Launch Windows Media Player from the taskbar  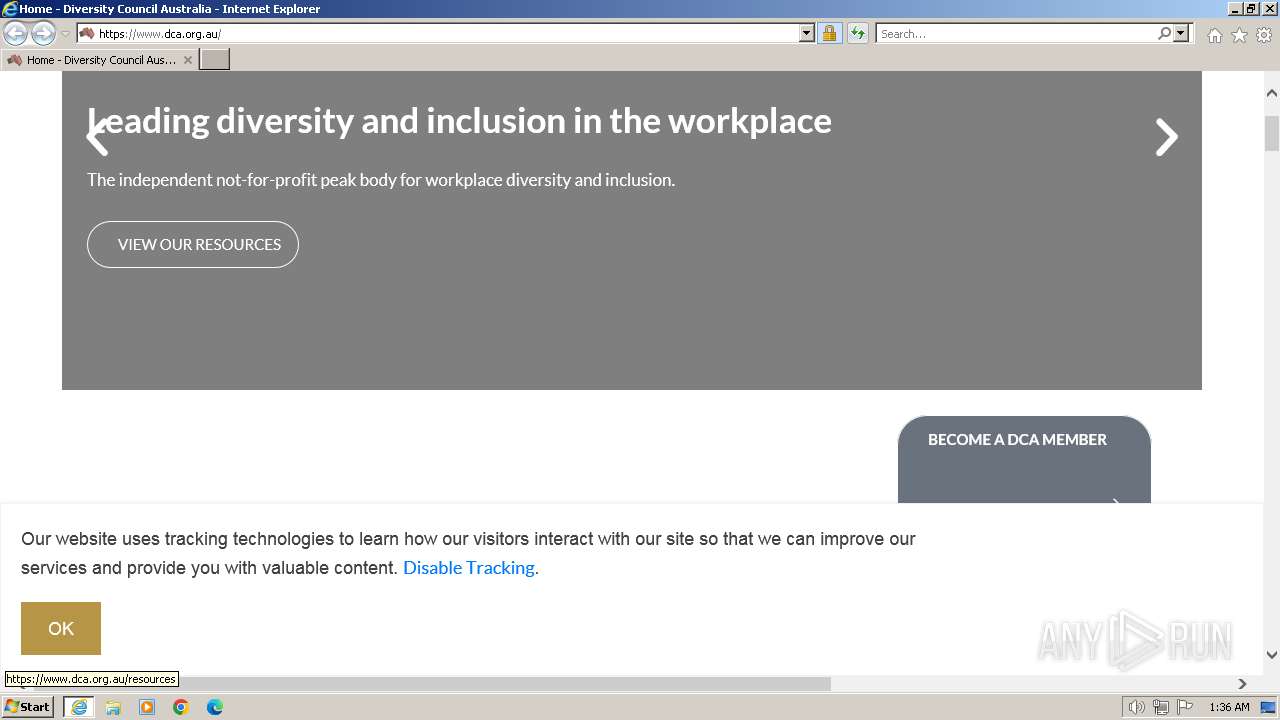147,707
